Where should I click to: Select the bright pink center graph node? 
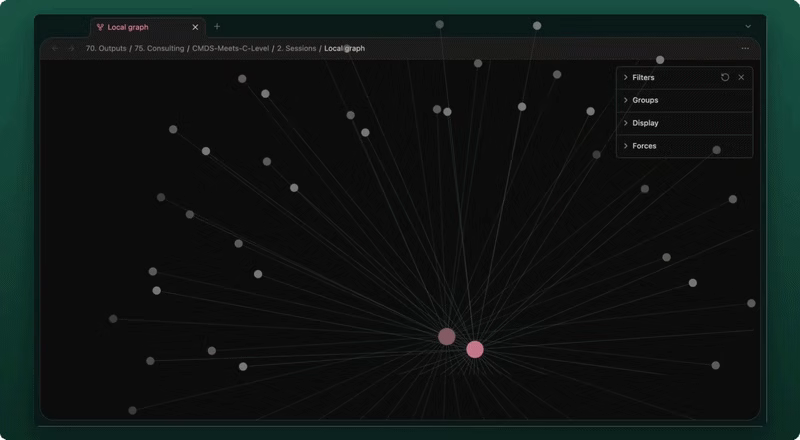[x=474, y=350]
